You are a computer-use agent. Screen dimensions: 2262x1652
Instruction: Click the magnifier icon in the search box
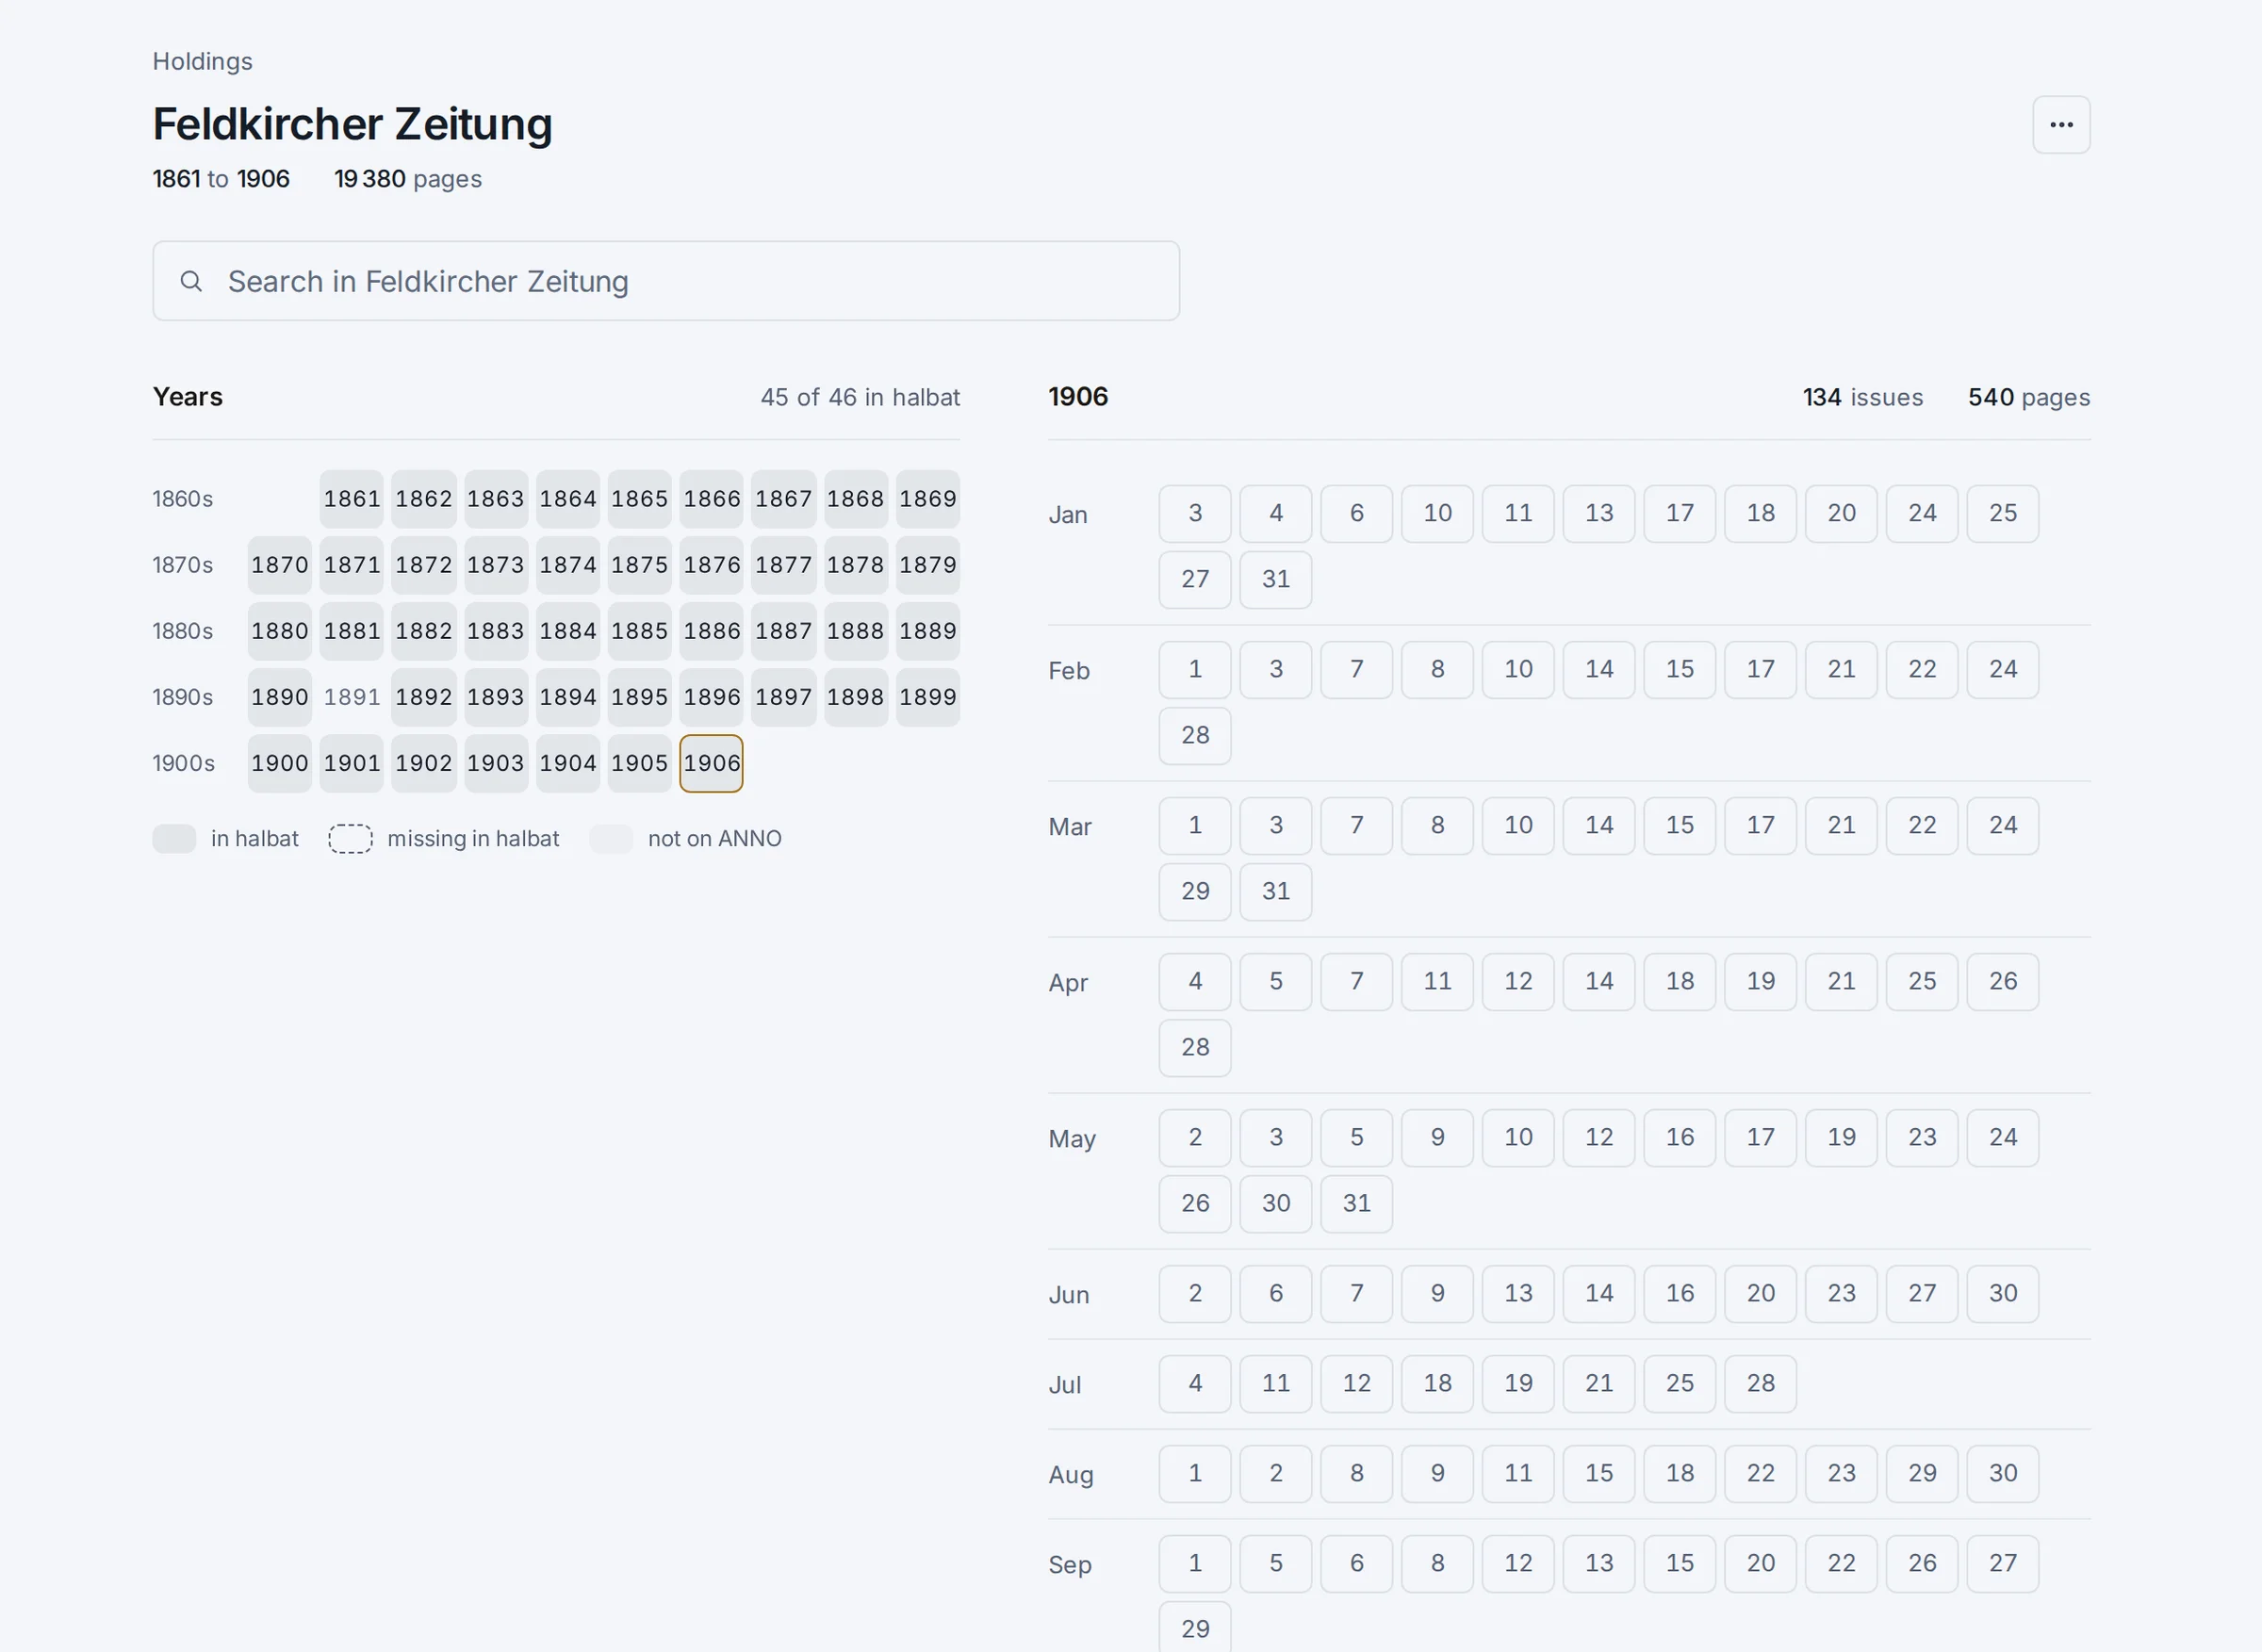(191, 281)
